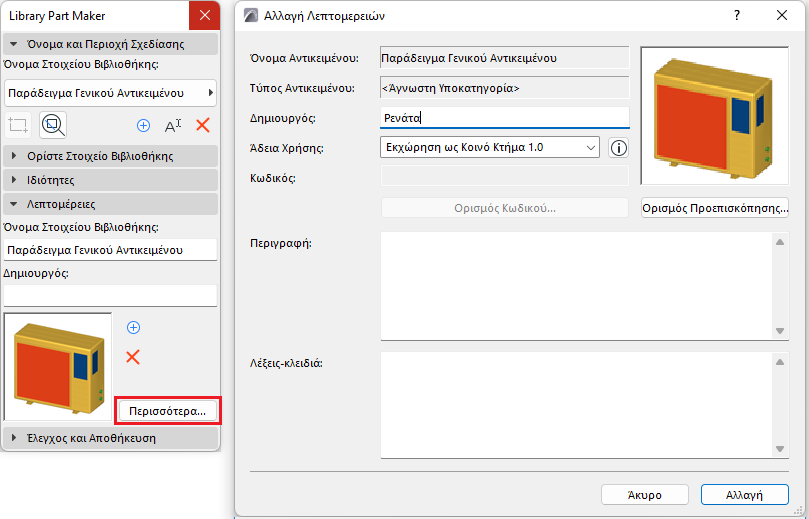Collapse the Λεπτομέρειες section
The width and height of the screenshot is (809, 519).
coord(110,204)
